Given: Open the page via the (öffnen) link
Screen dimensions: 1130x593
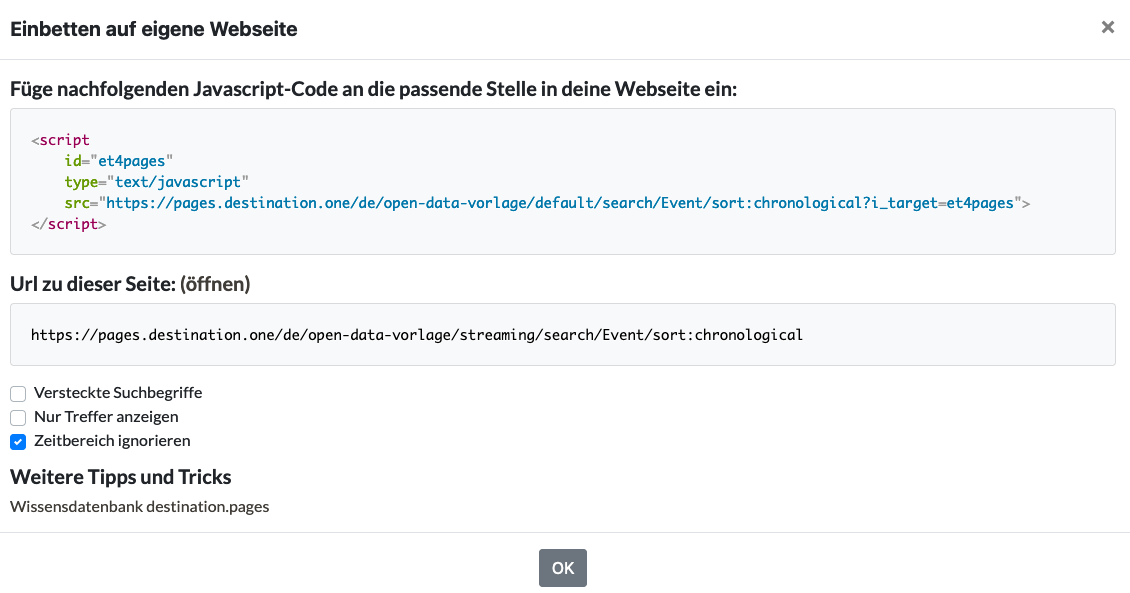Looking at the screenshot, I should (215, 284).
